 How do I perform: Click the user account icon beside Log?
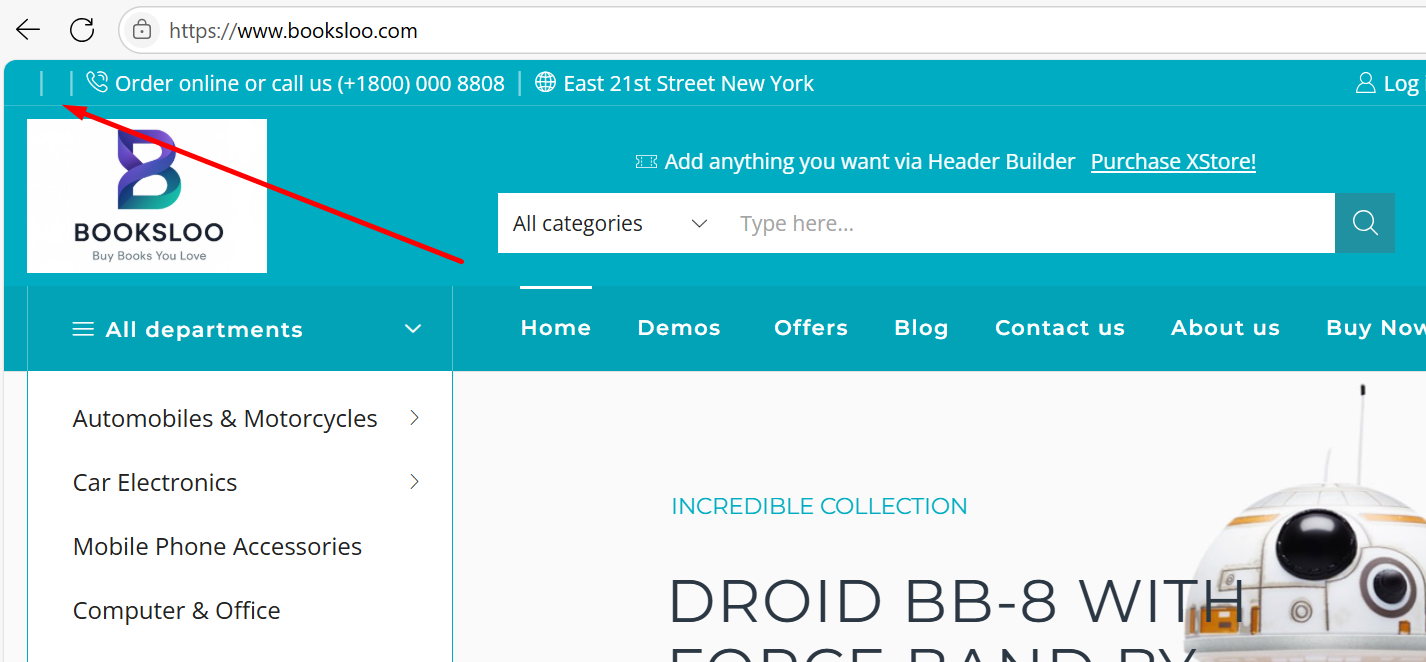click(x=1365, y=83)
